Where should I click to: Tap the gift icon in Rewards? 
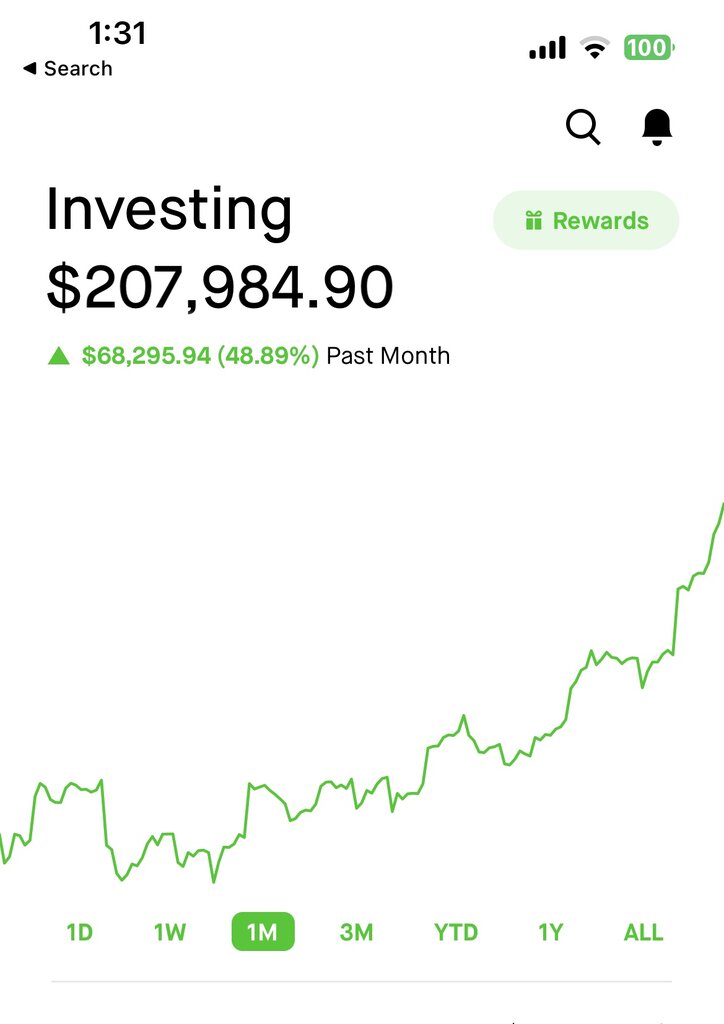534,221
